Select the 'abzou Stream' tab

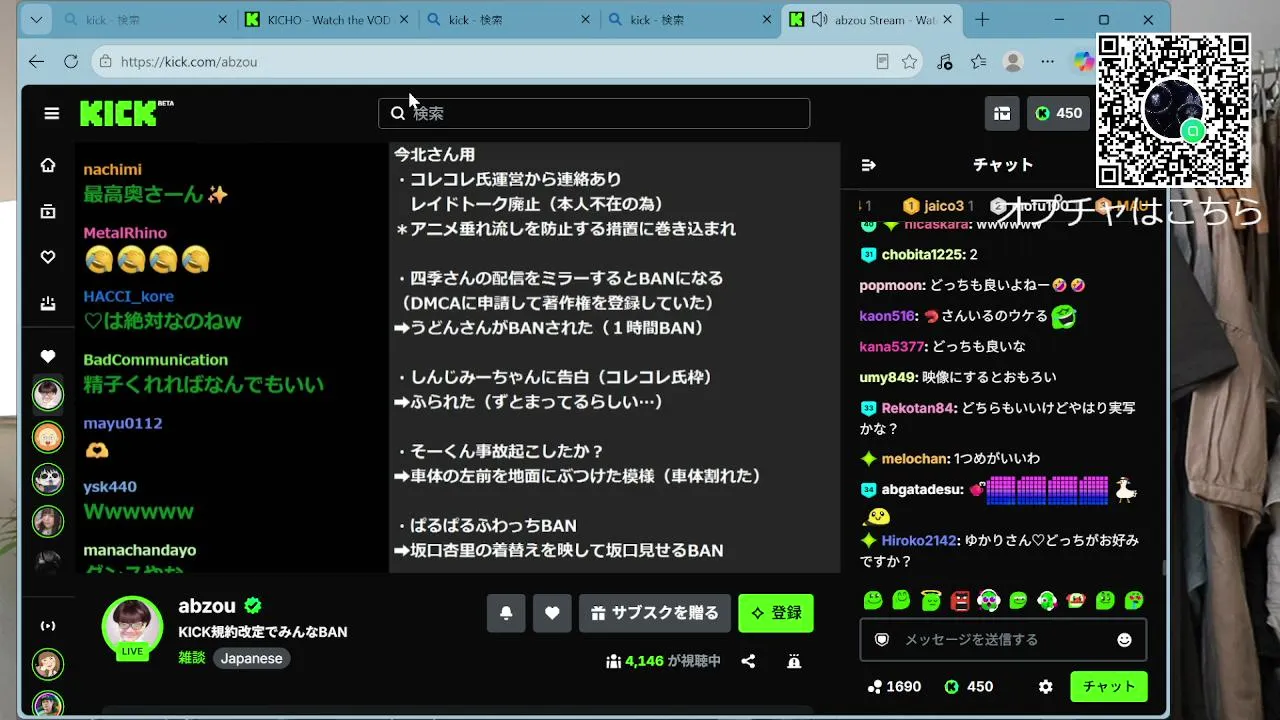pyautogui.click(x=872, y=20)
